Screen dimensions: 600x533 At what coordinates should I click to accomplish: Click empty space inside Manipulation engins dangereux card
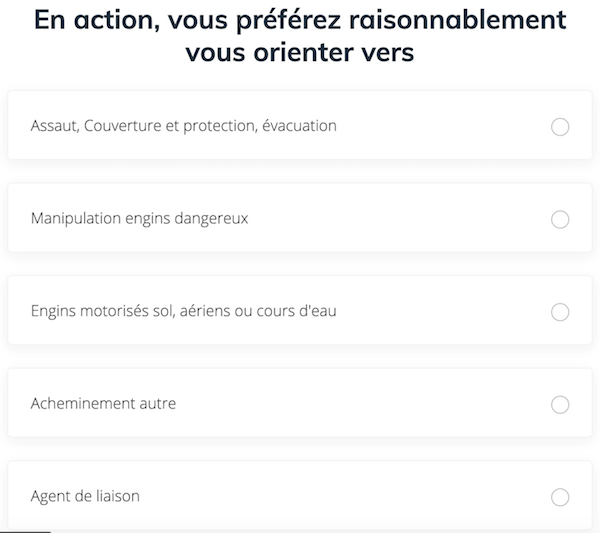click(x=400, y=219)
